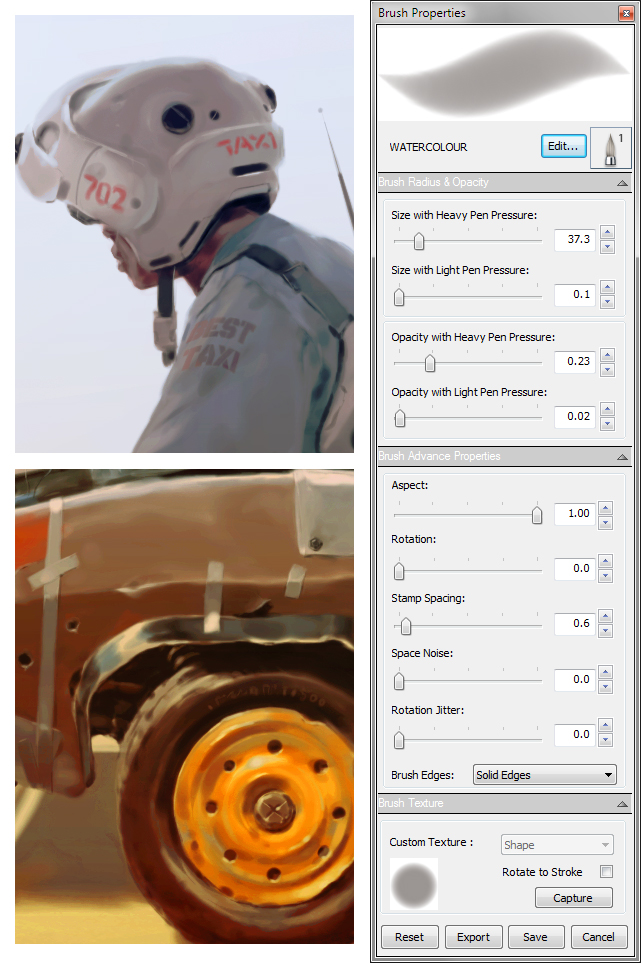641x963 pixels.
Task: Click the round brush texture thumbnail
Action: tap(414, 884)
